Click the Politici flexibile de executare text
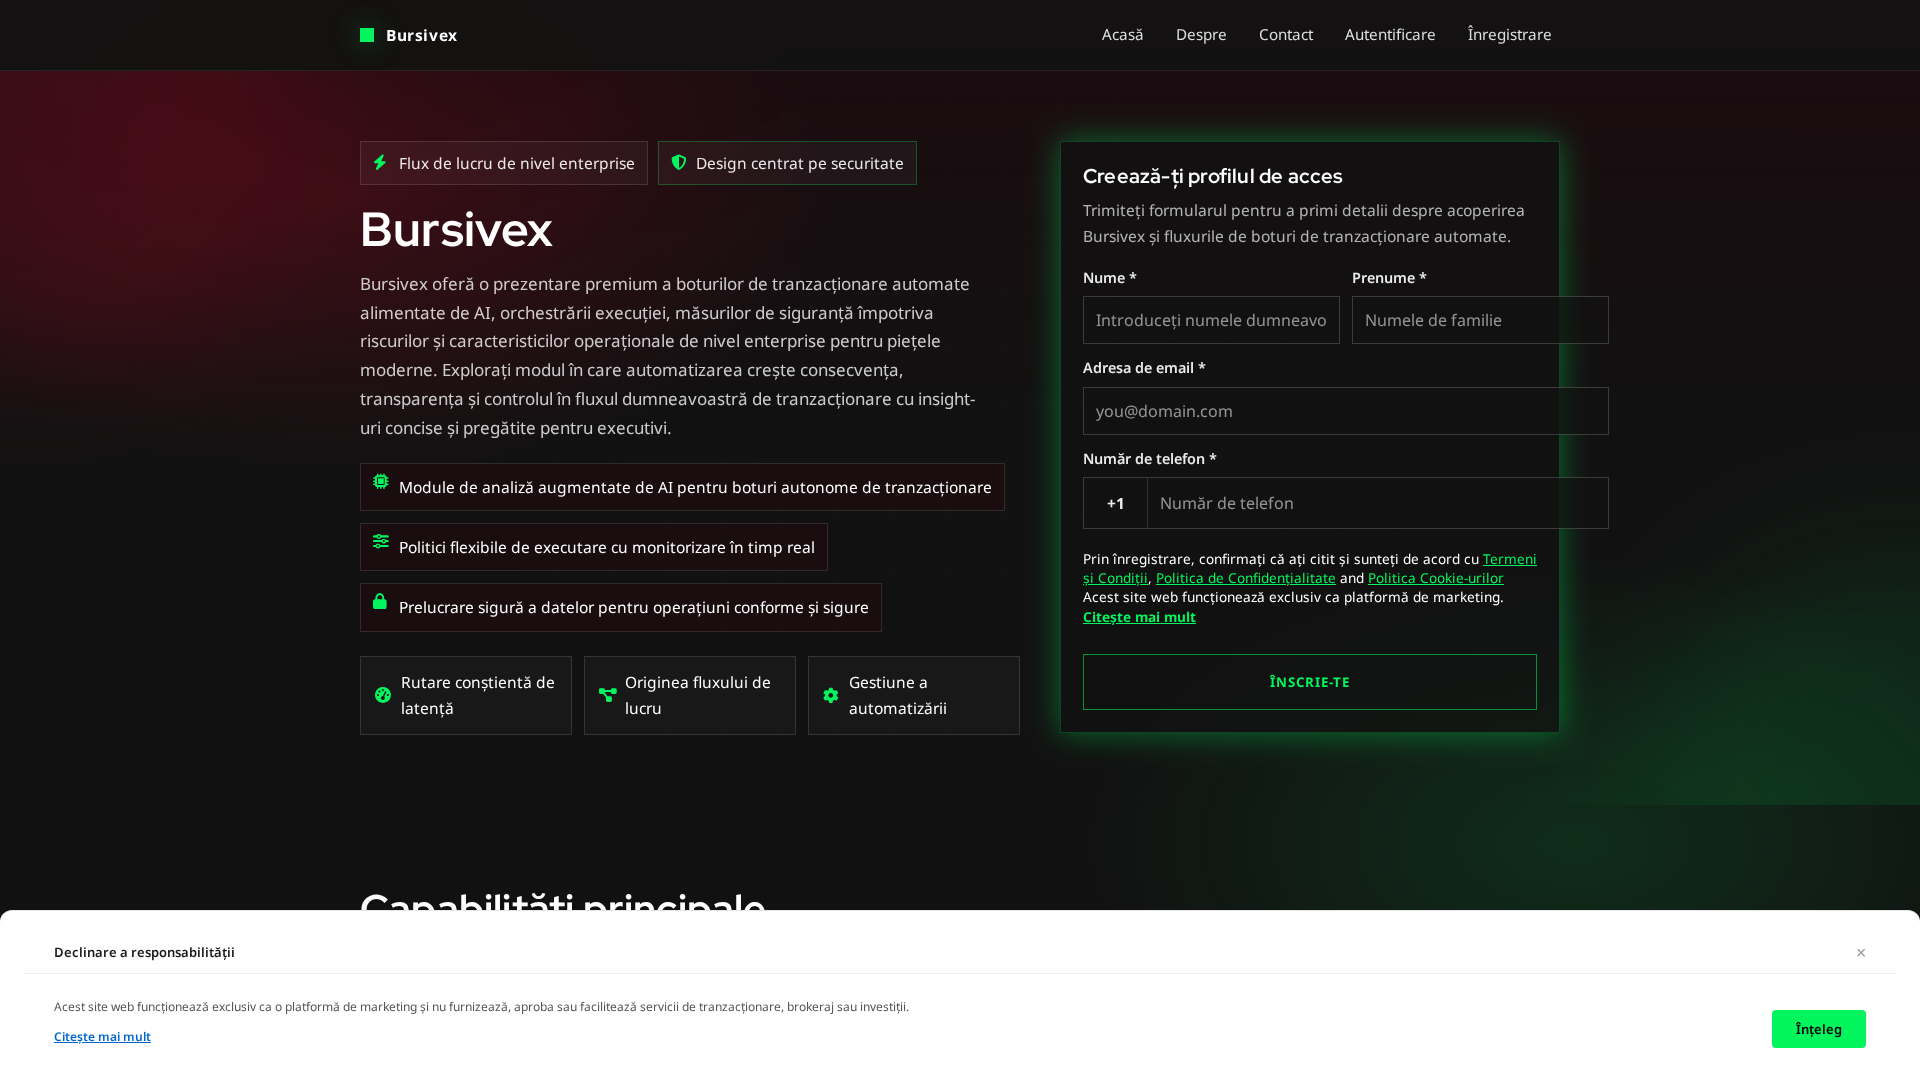This screenshot has height=1080, width=1920. [607, 547]
